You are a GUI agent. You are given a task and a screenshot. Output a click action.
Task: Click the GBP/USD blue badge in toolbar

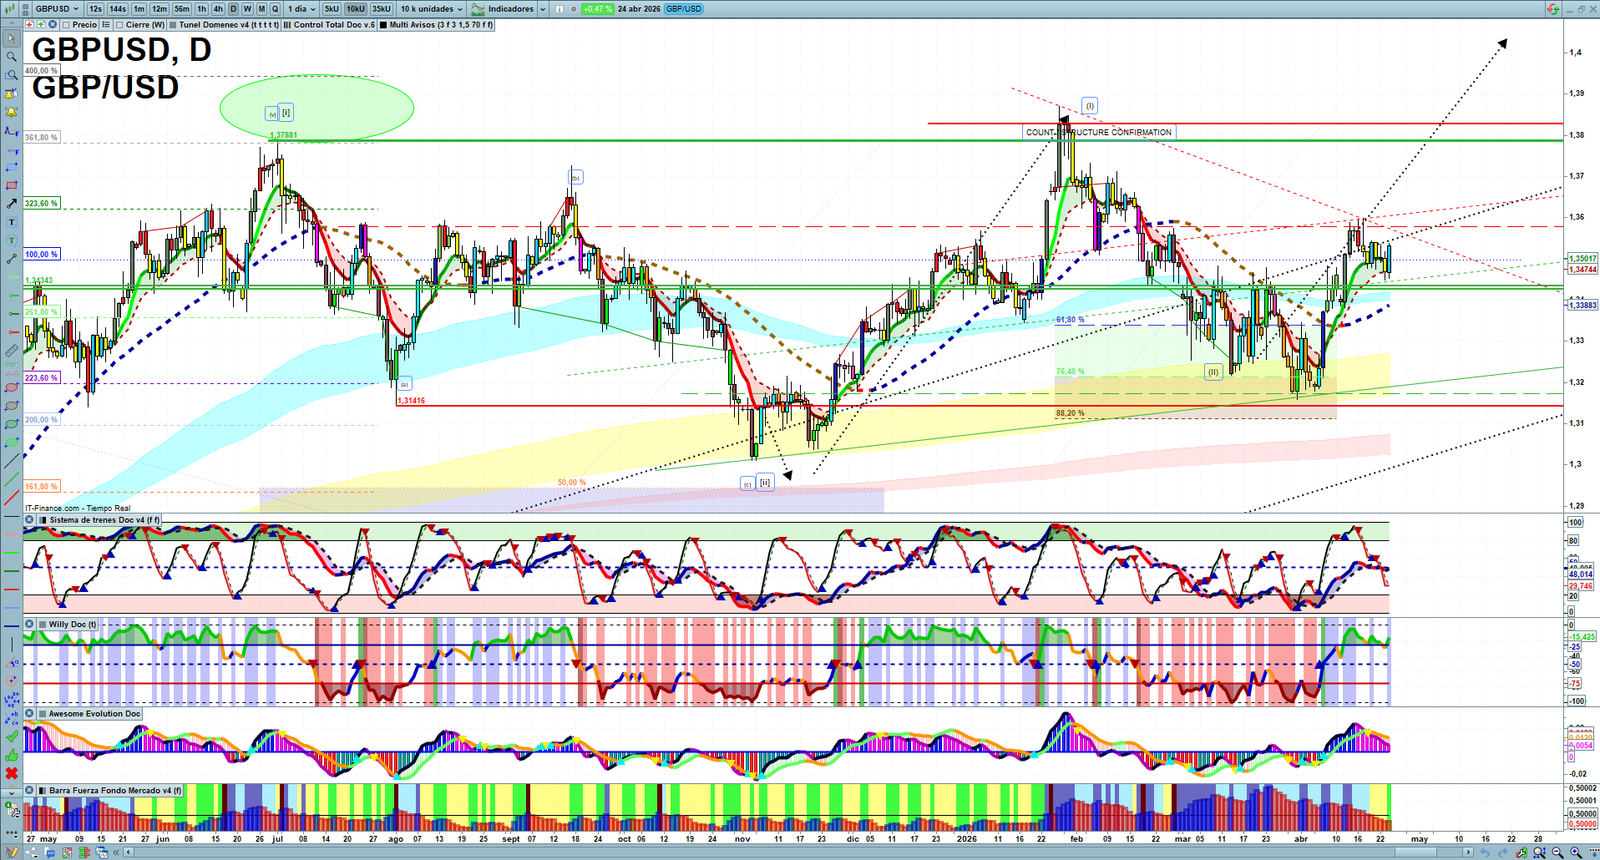click(x=684, y=9)
